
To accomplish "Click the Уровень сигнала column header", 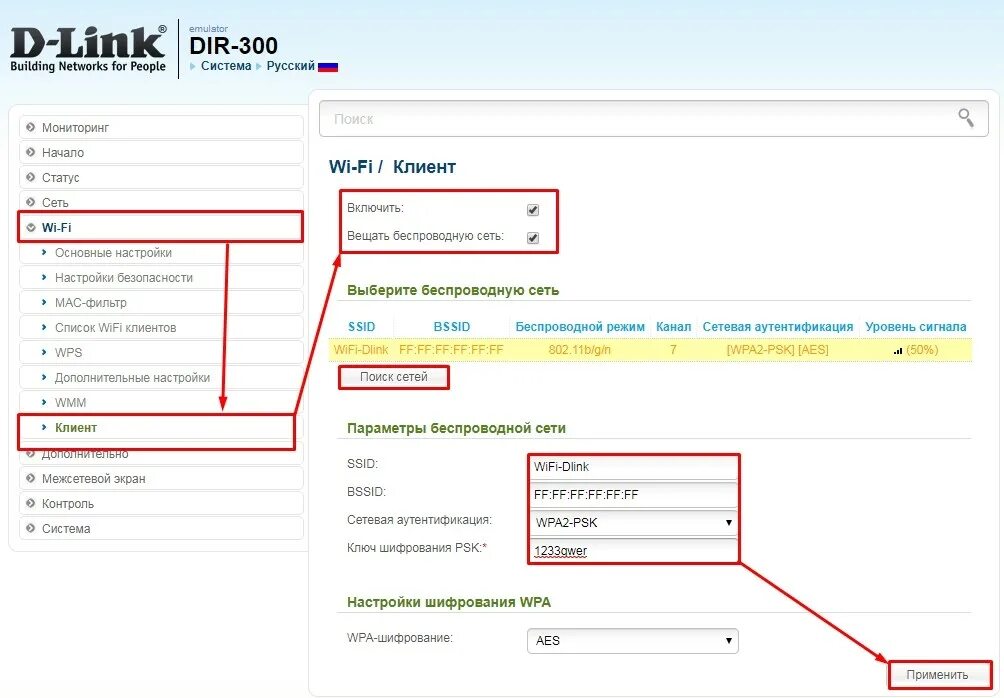I will 916,327.
